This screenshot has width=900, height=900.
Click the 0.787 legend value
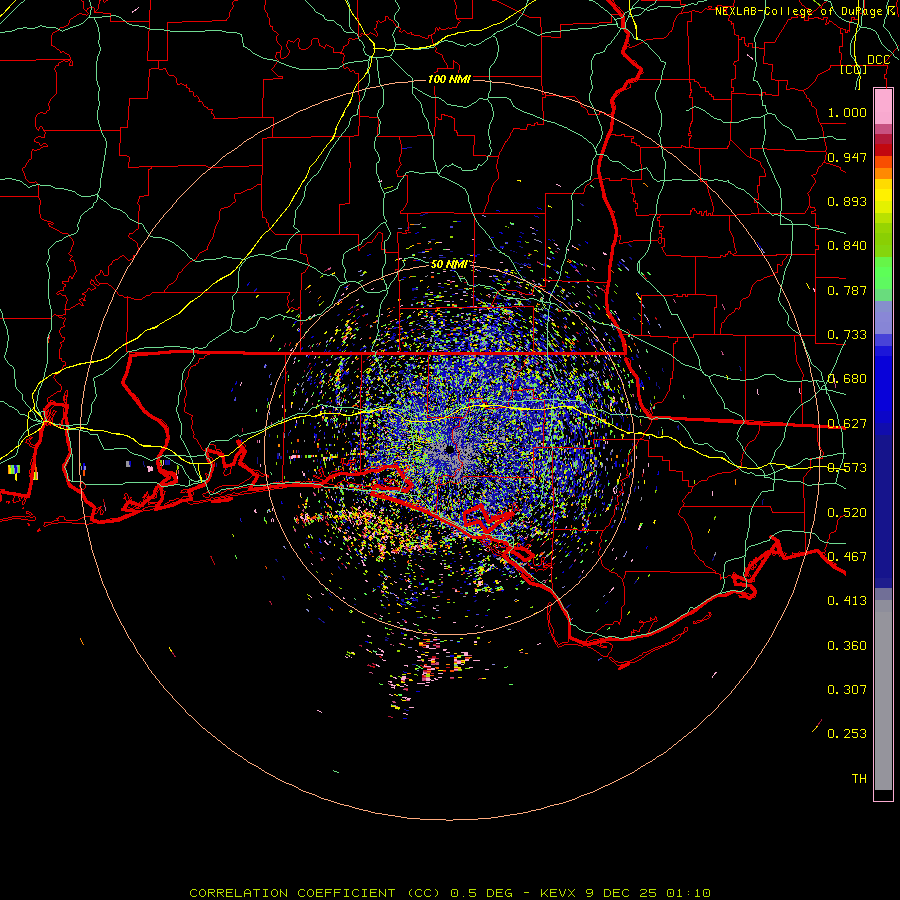pos(847,290)
